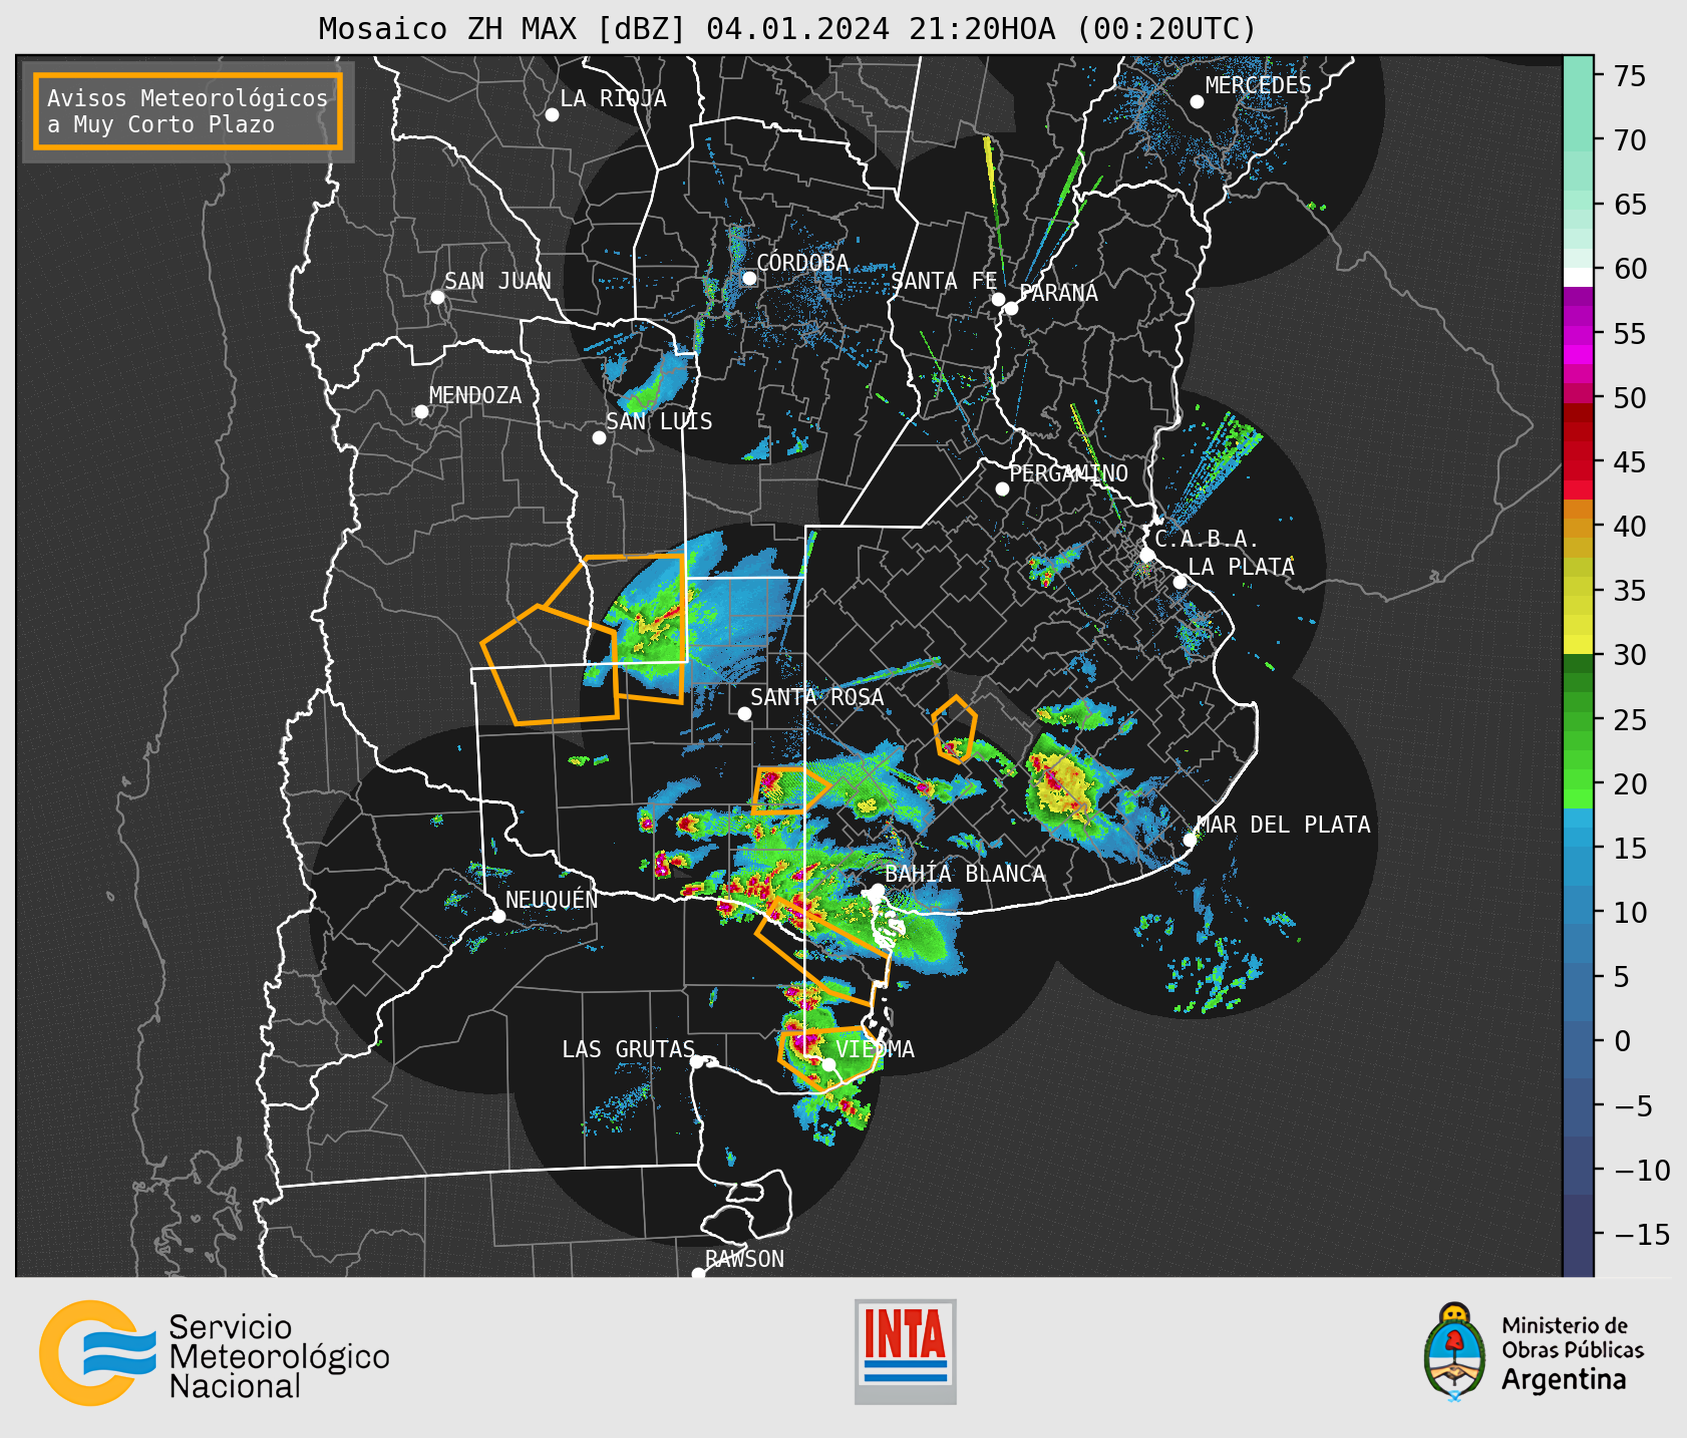The height and width of the screenshot is (1438, 1687).
Task: Click the PARANA label
Action: (x=1058, y=293)
